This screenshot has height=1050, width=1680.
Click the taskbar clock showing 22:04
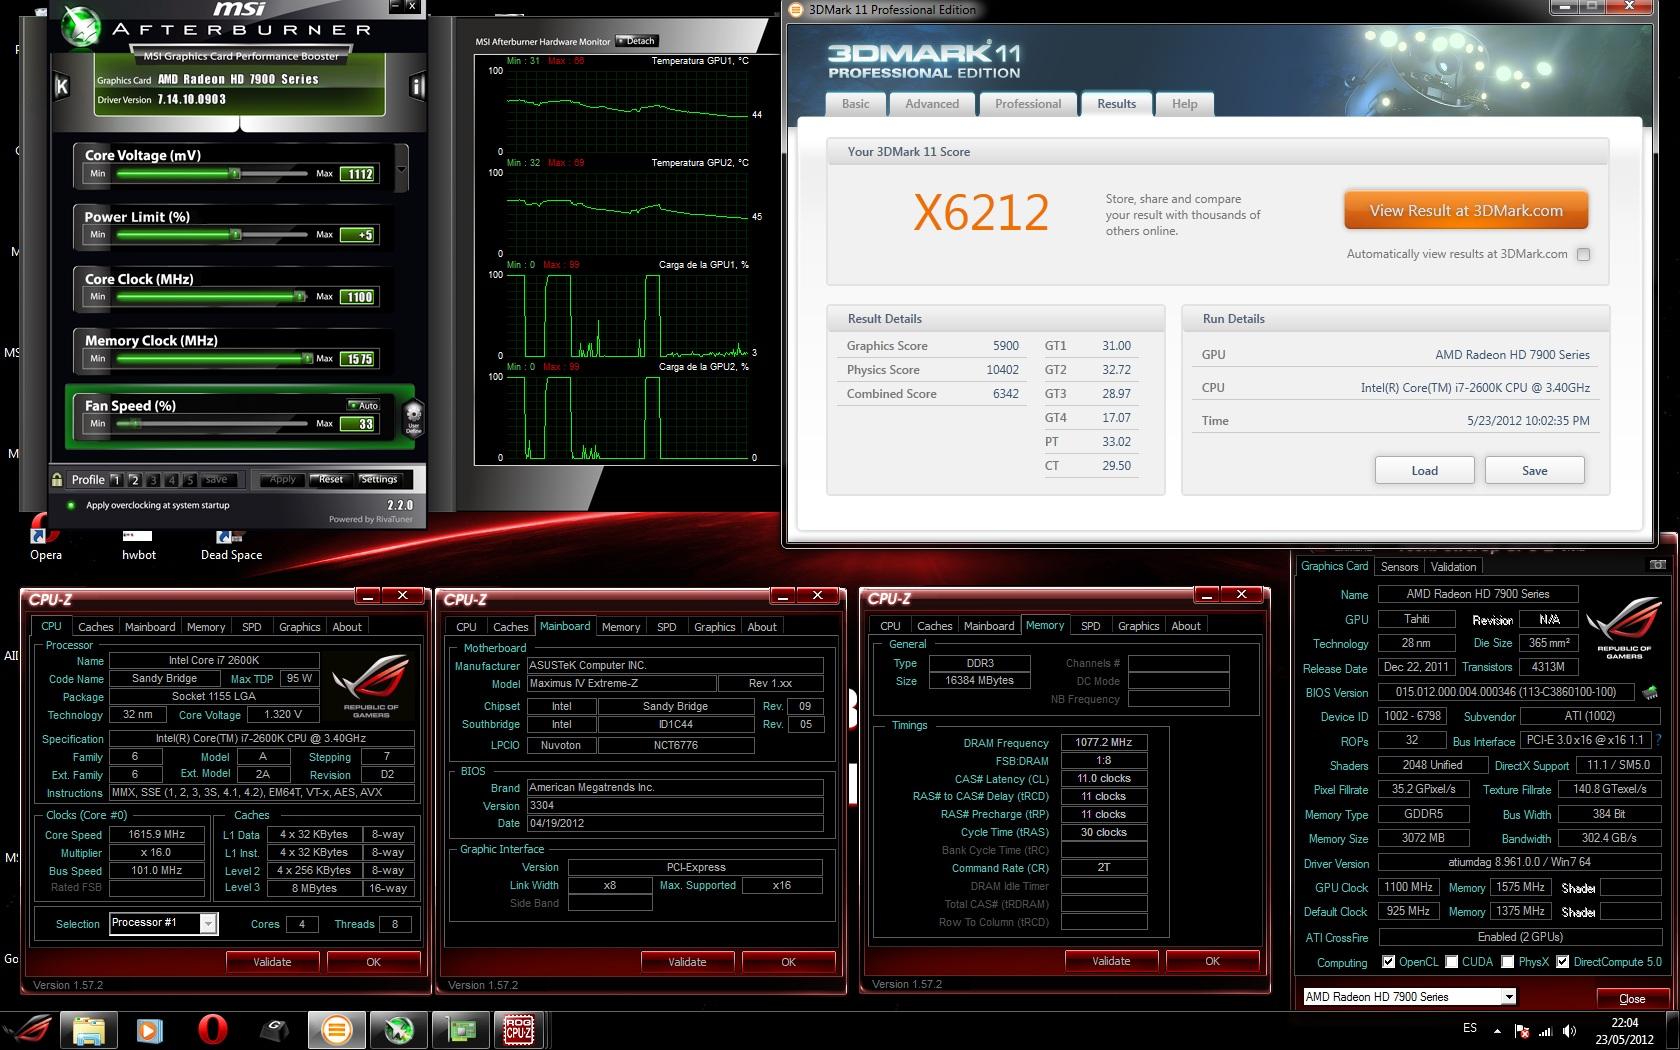coord(1624,1030)
